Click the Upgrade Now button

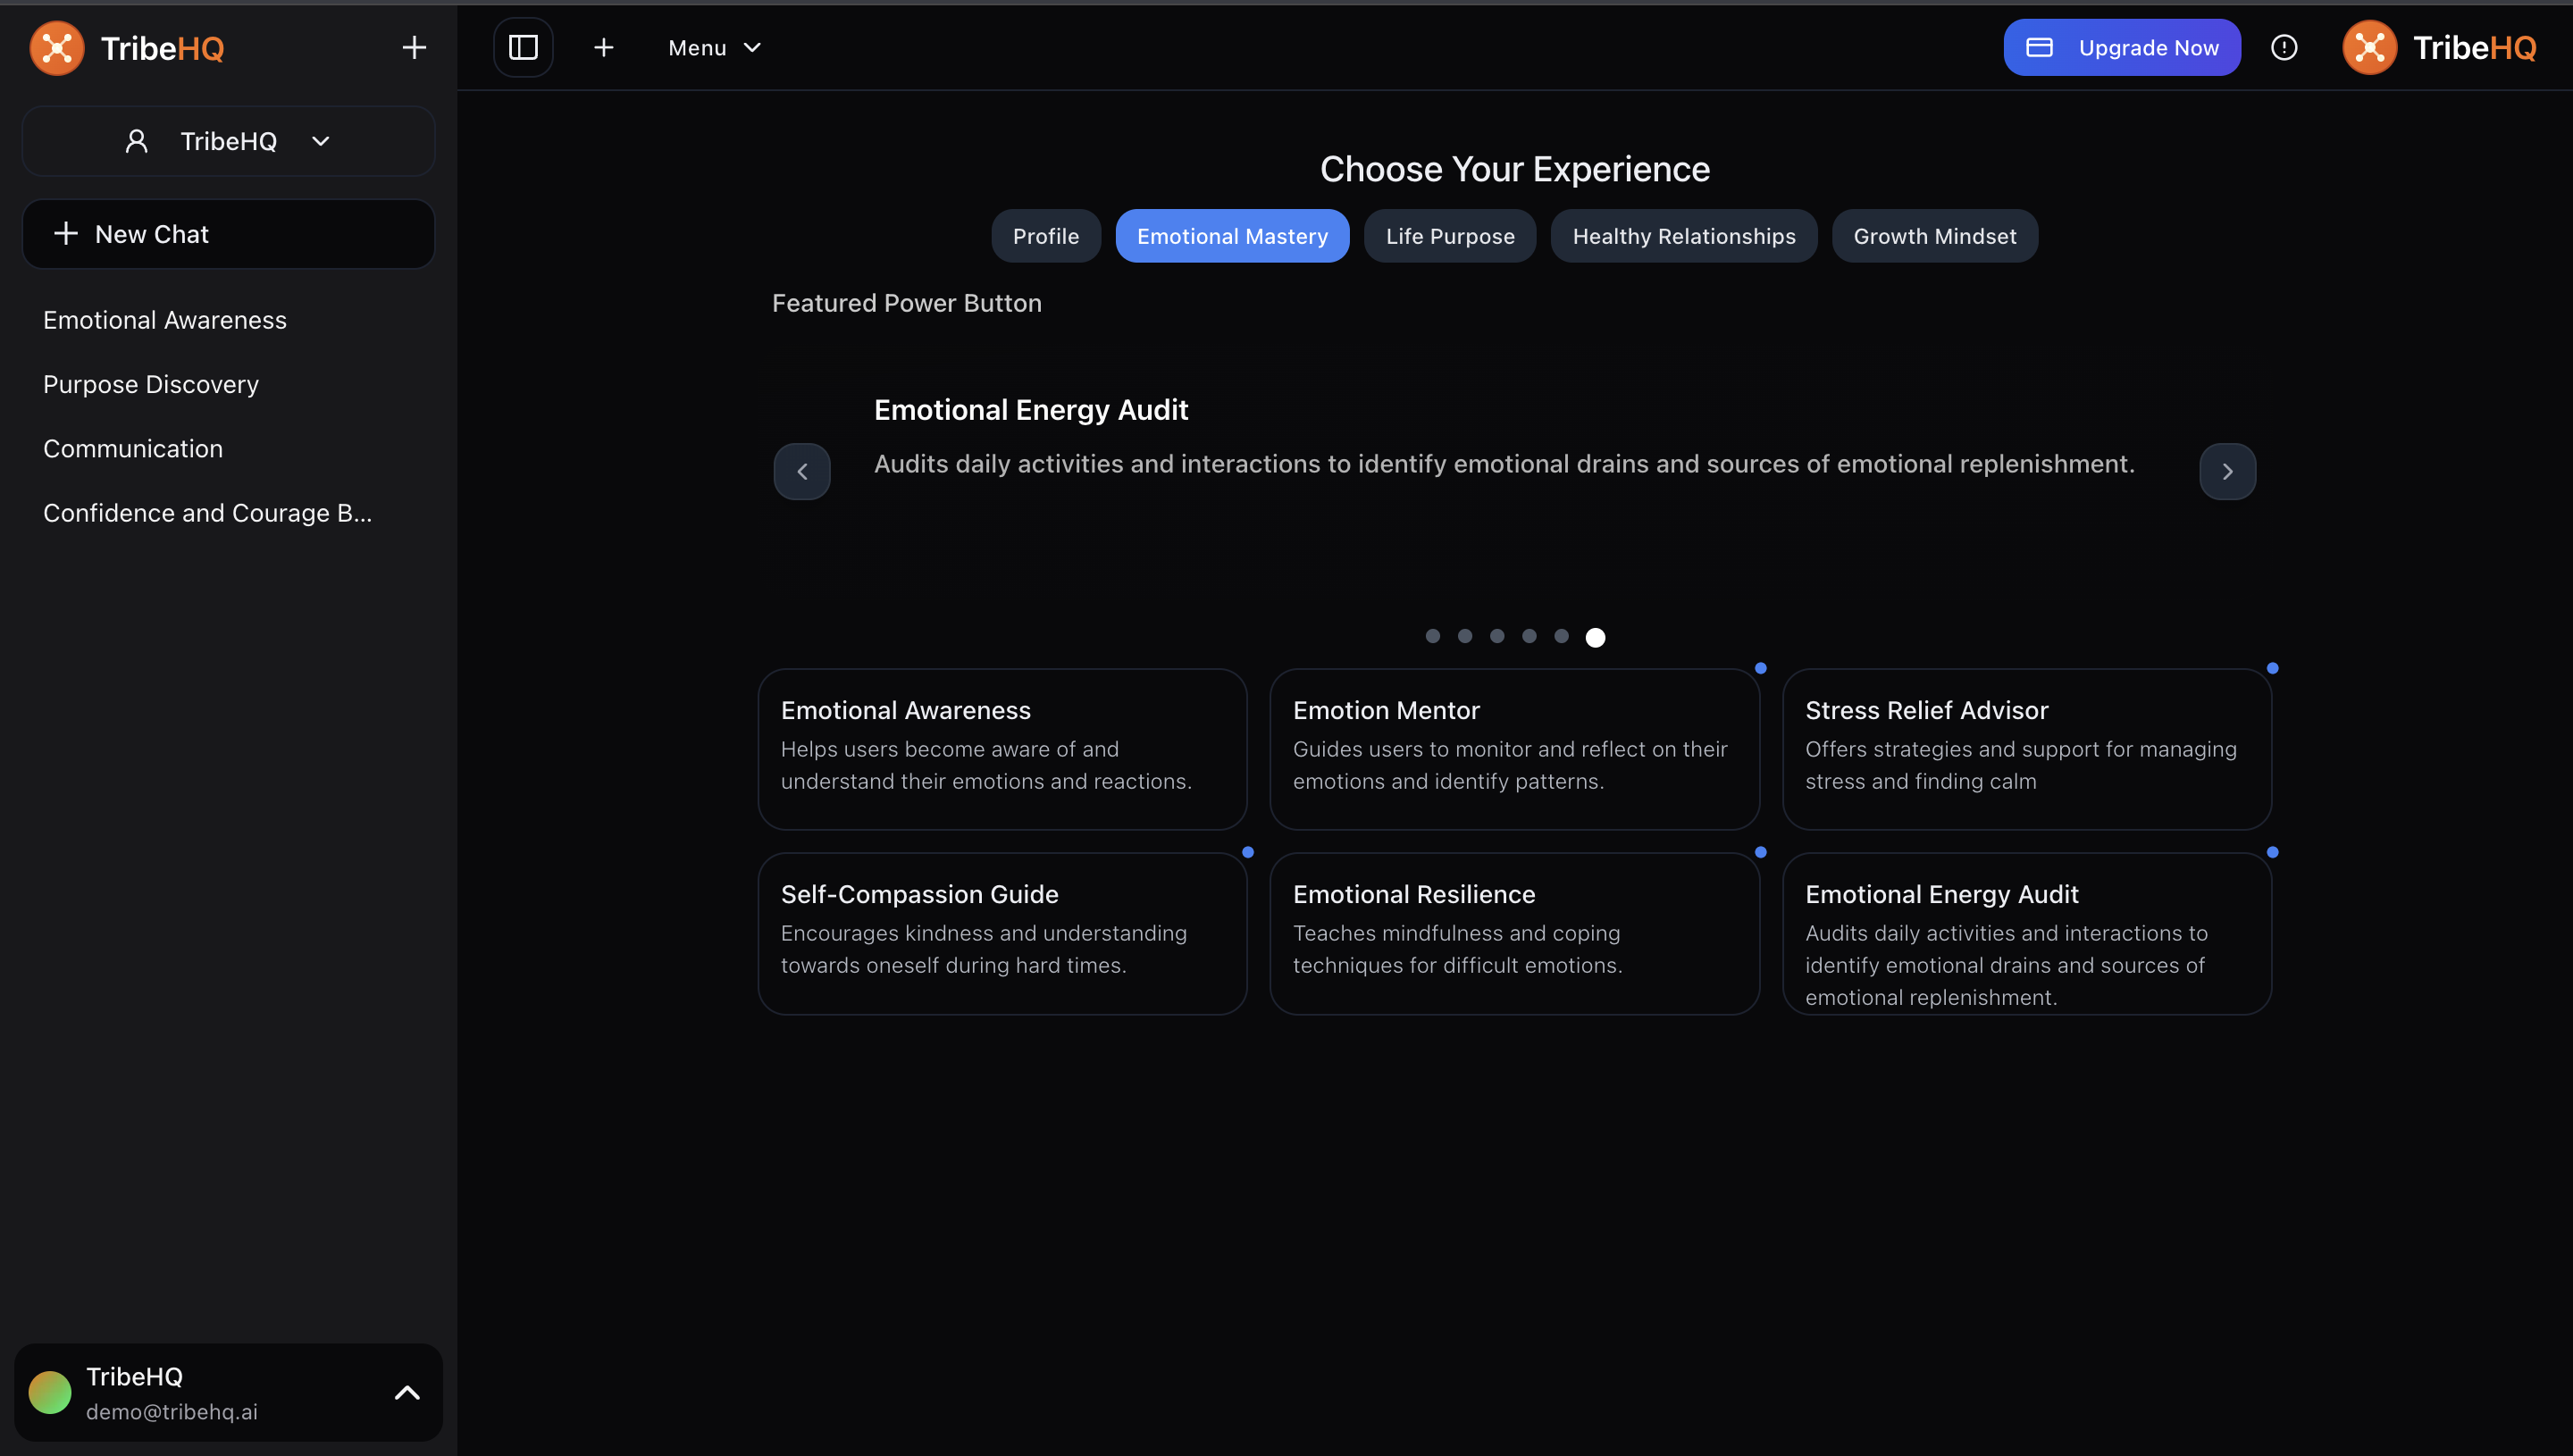tap(2121, 47)
